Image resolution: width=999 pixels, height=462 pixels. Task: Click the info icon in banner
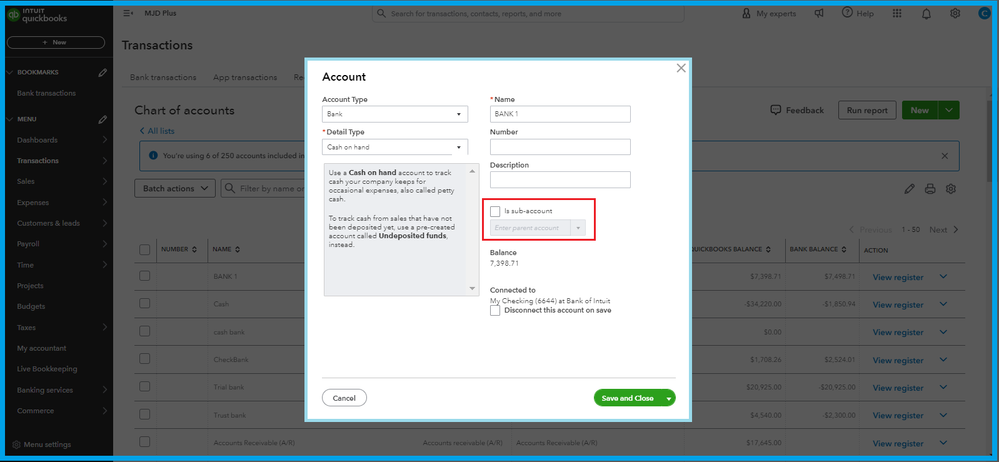[x=153, y=155]
